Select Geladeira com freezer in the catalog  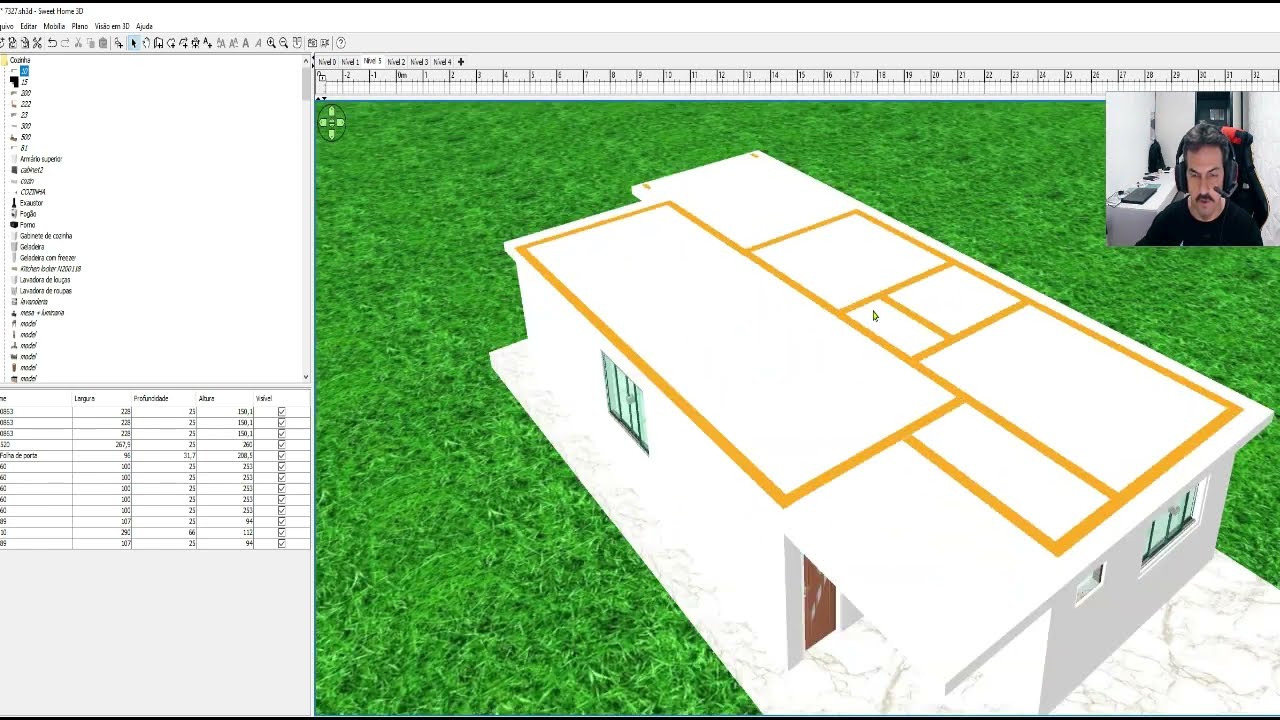(48, 258)
